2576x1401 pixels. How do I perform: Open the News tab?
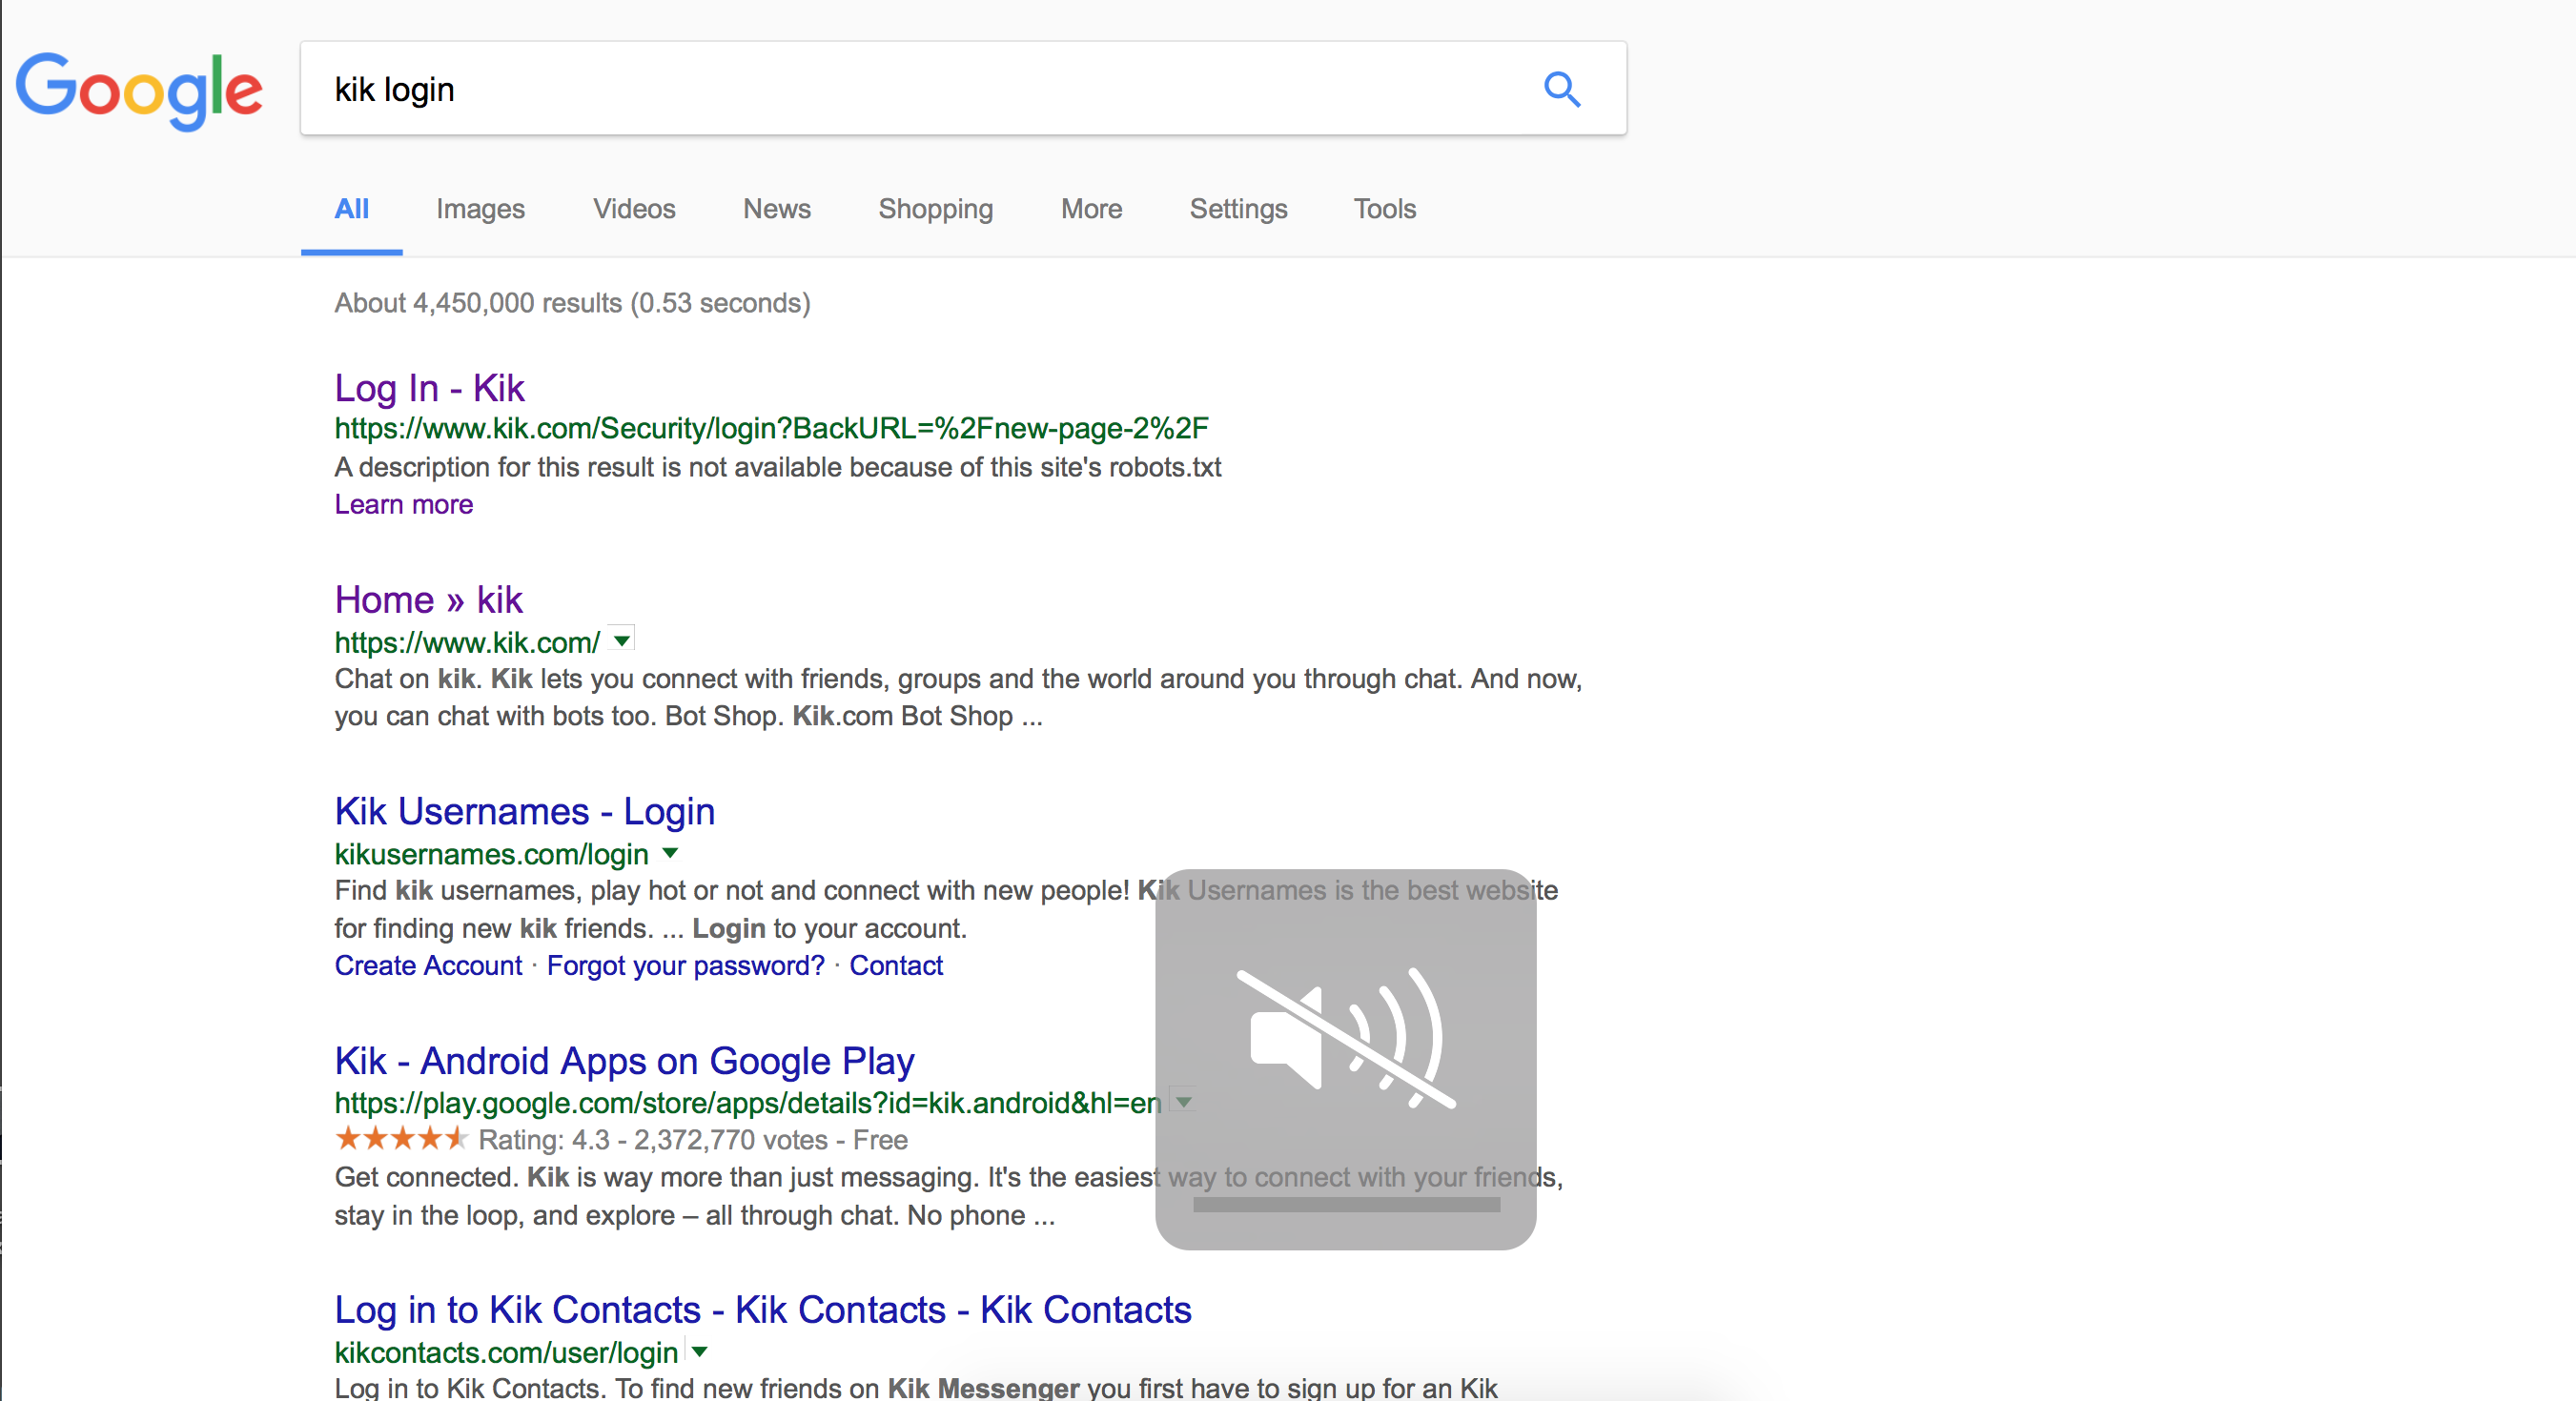pos(776,209)
